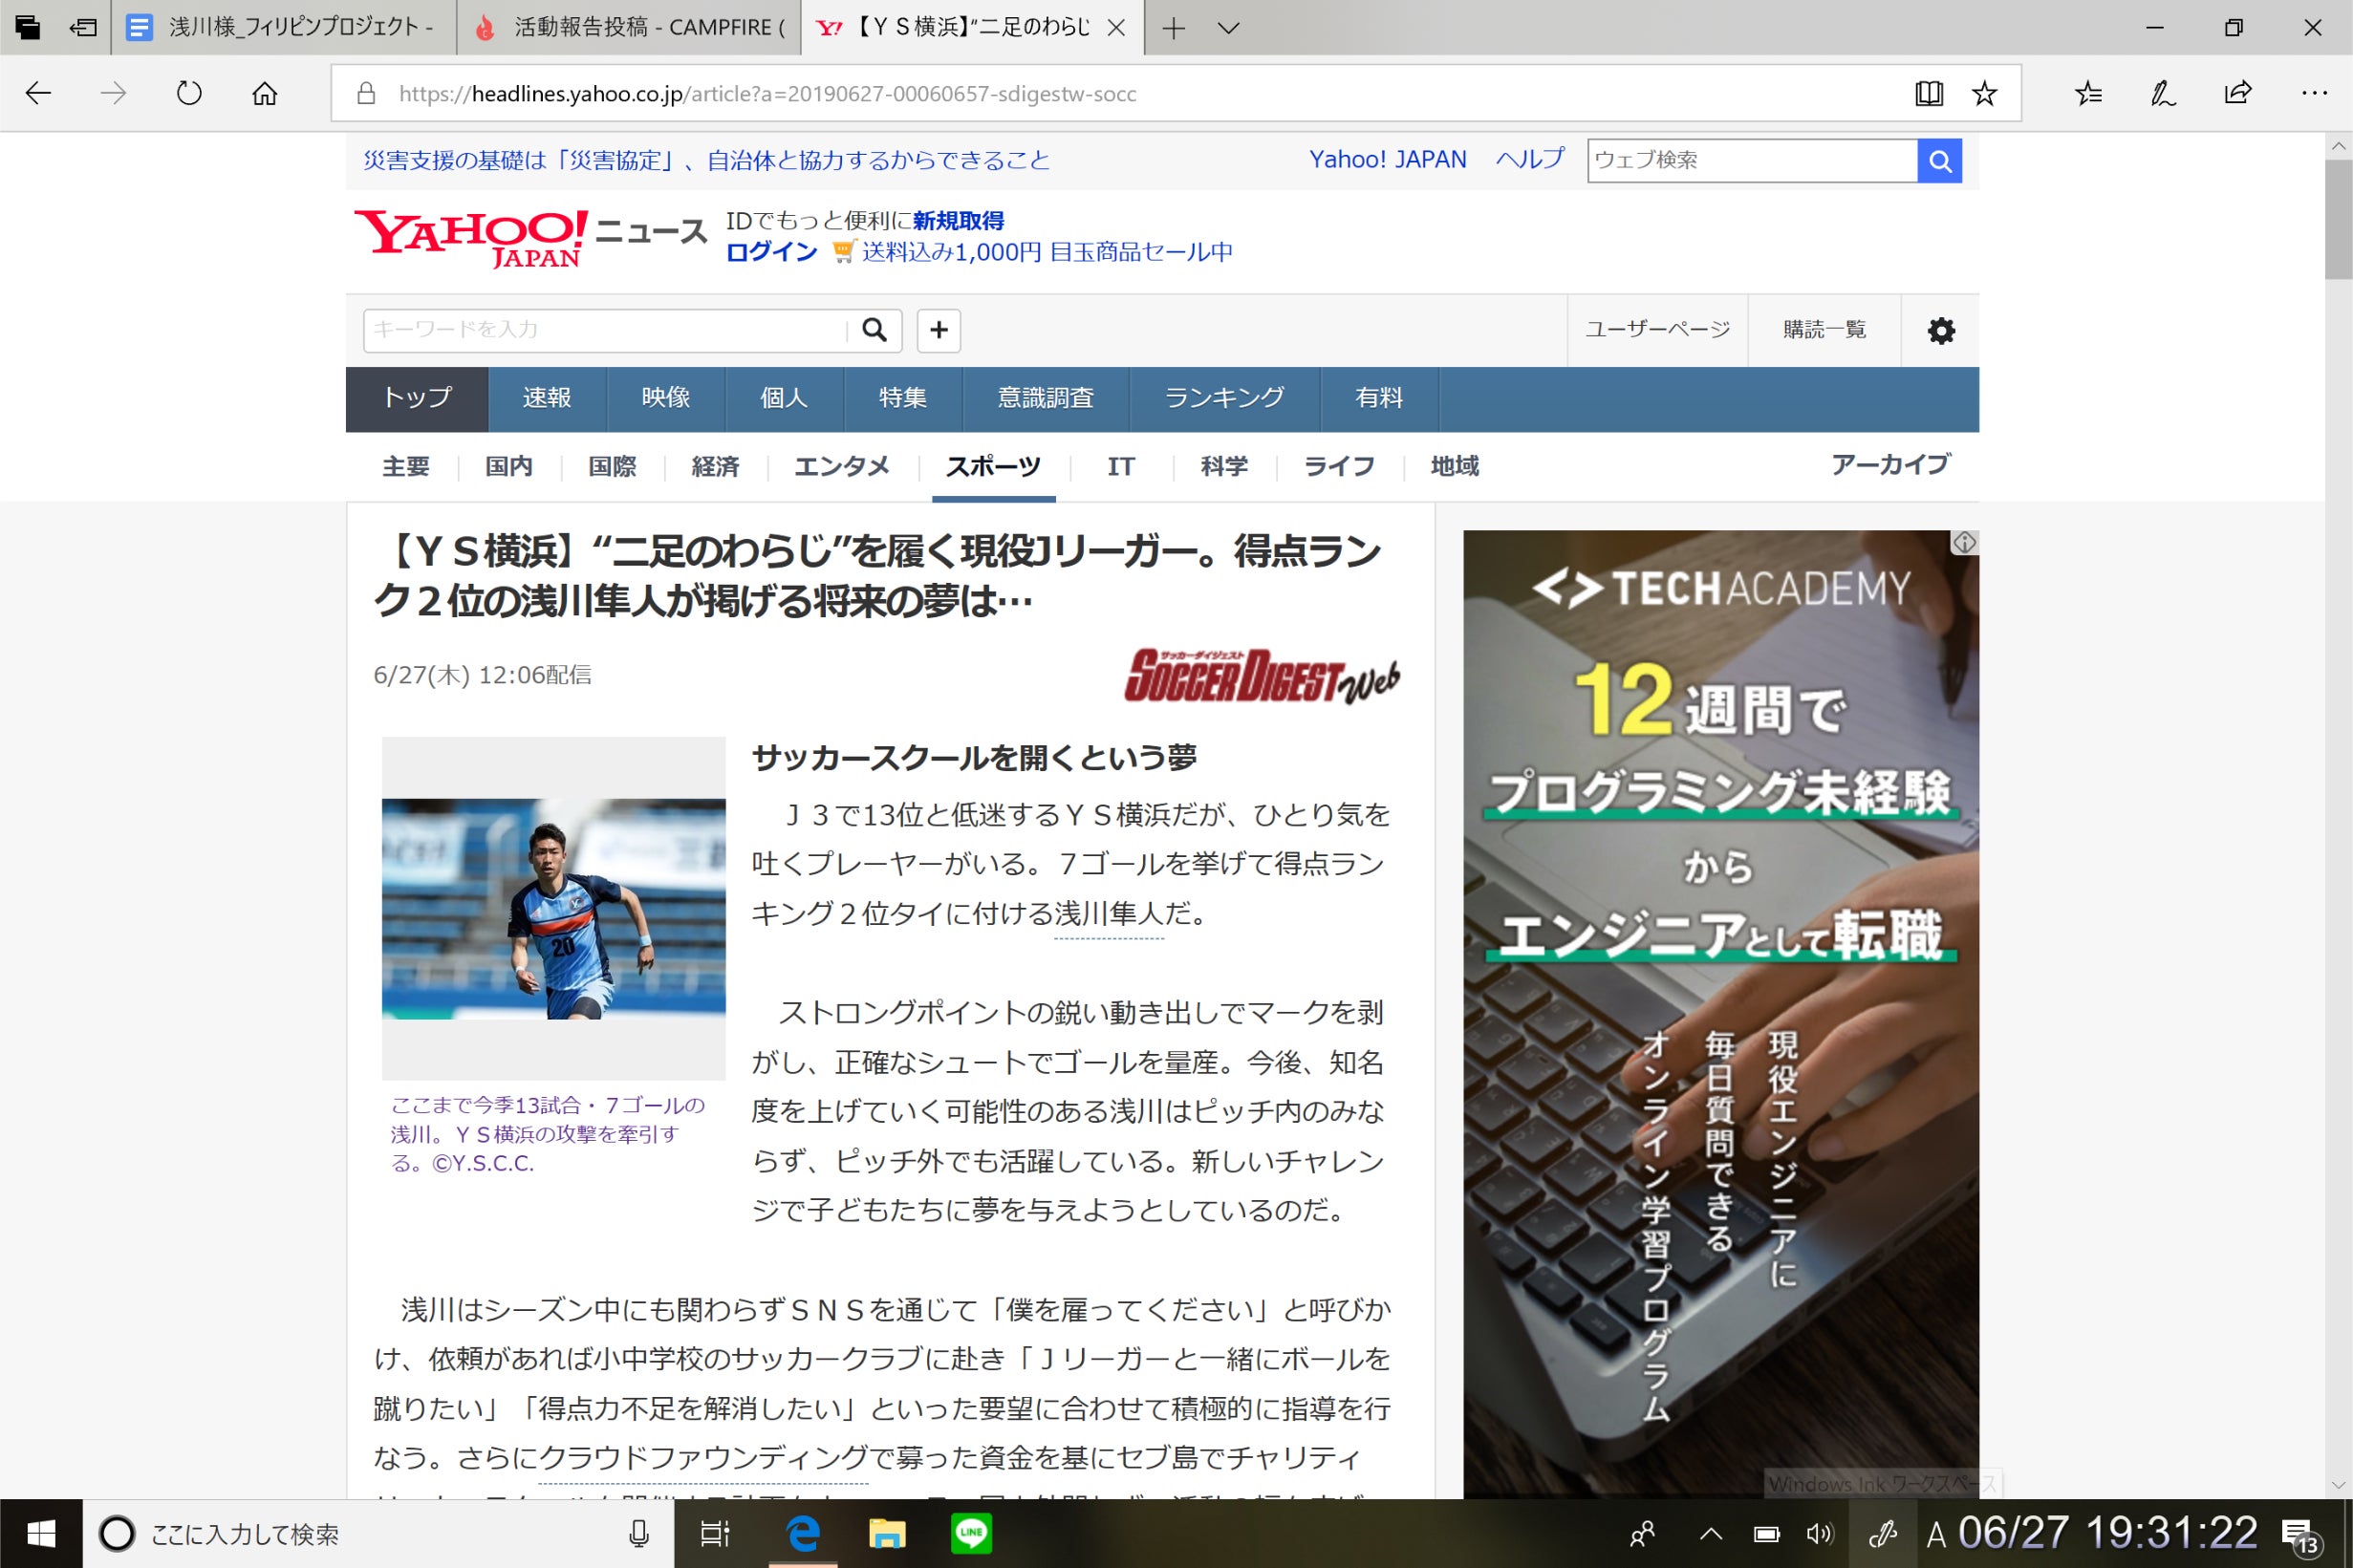Add page to favorites with star icon
Viewport: 2353px width, 1568px height.
coord(1984,94)
